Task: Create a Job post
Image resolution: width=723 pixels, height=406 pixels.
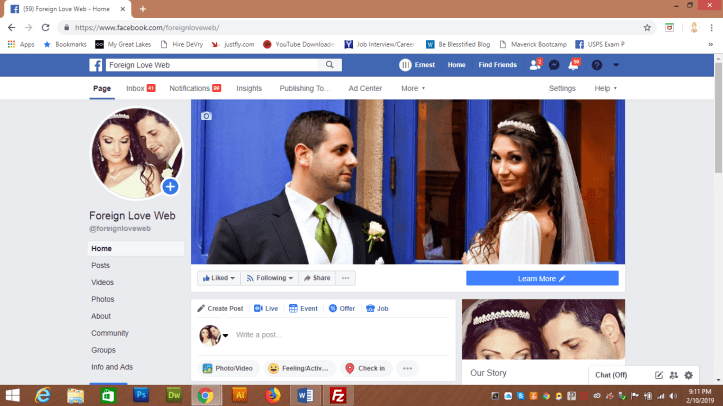Action: [x=377, y=308]
